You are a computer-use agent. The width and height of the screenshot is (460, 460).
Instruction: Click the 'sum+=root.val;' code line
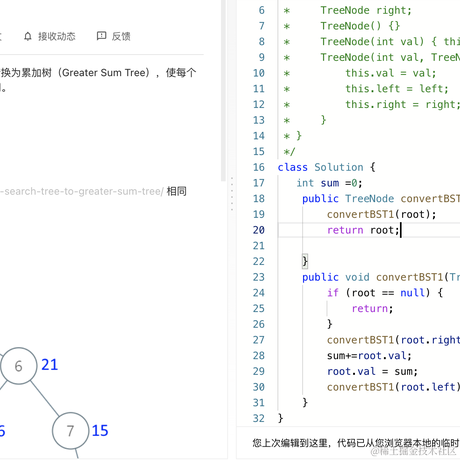pos(369,356)
